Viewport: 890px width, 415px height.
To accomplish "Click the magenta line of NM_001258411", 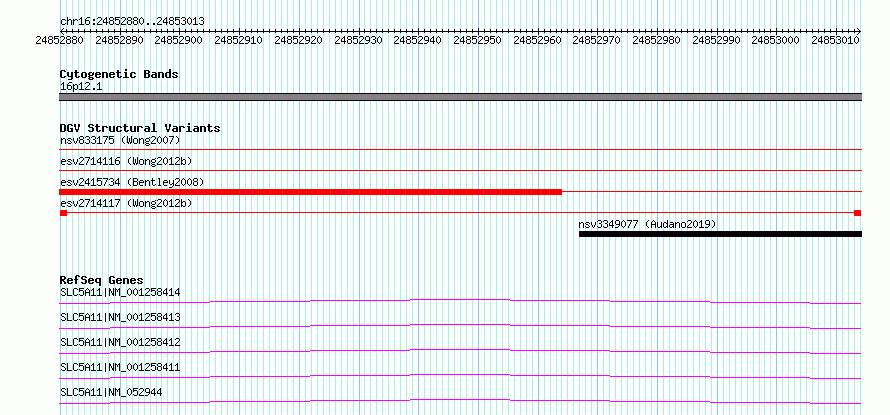I will [460, 376].
